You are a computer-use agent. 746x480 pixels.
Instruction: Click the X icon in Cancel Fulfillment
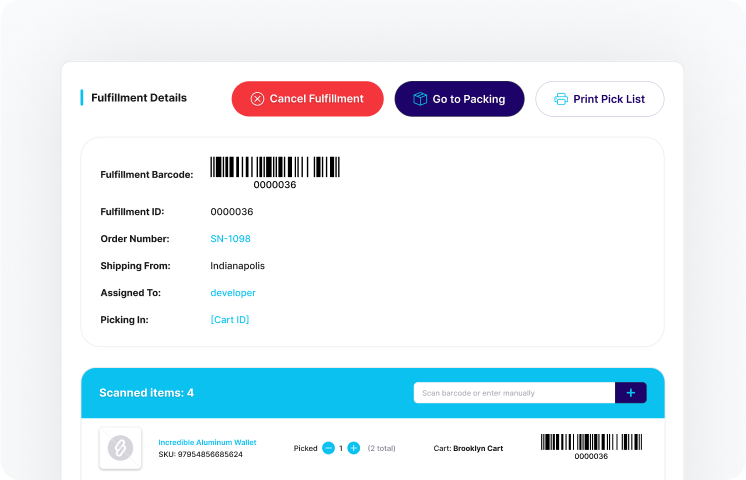point(257,99)
